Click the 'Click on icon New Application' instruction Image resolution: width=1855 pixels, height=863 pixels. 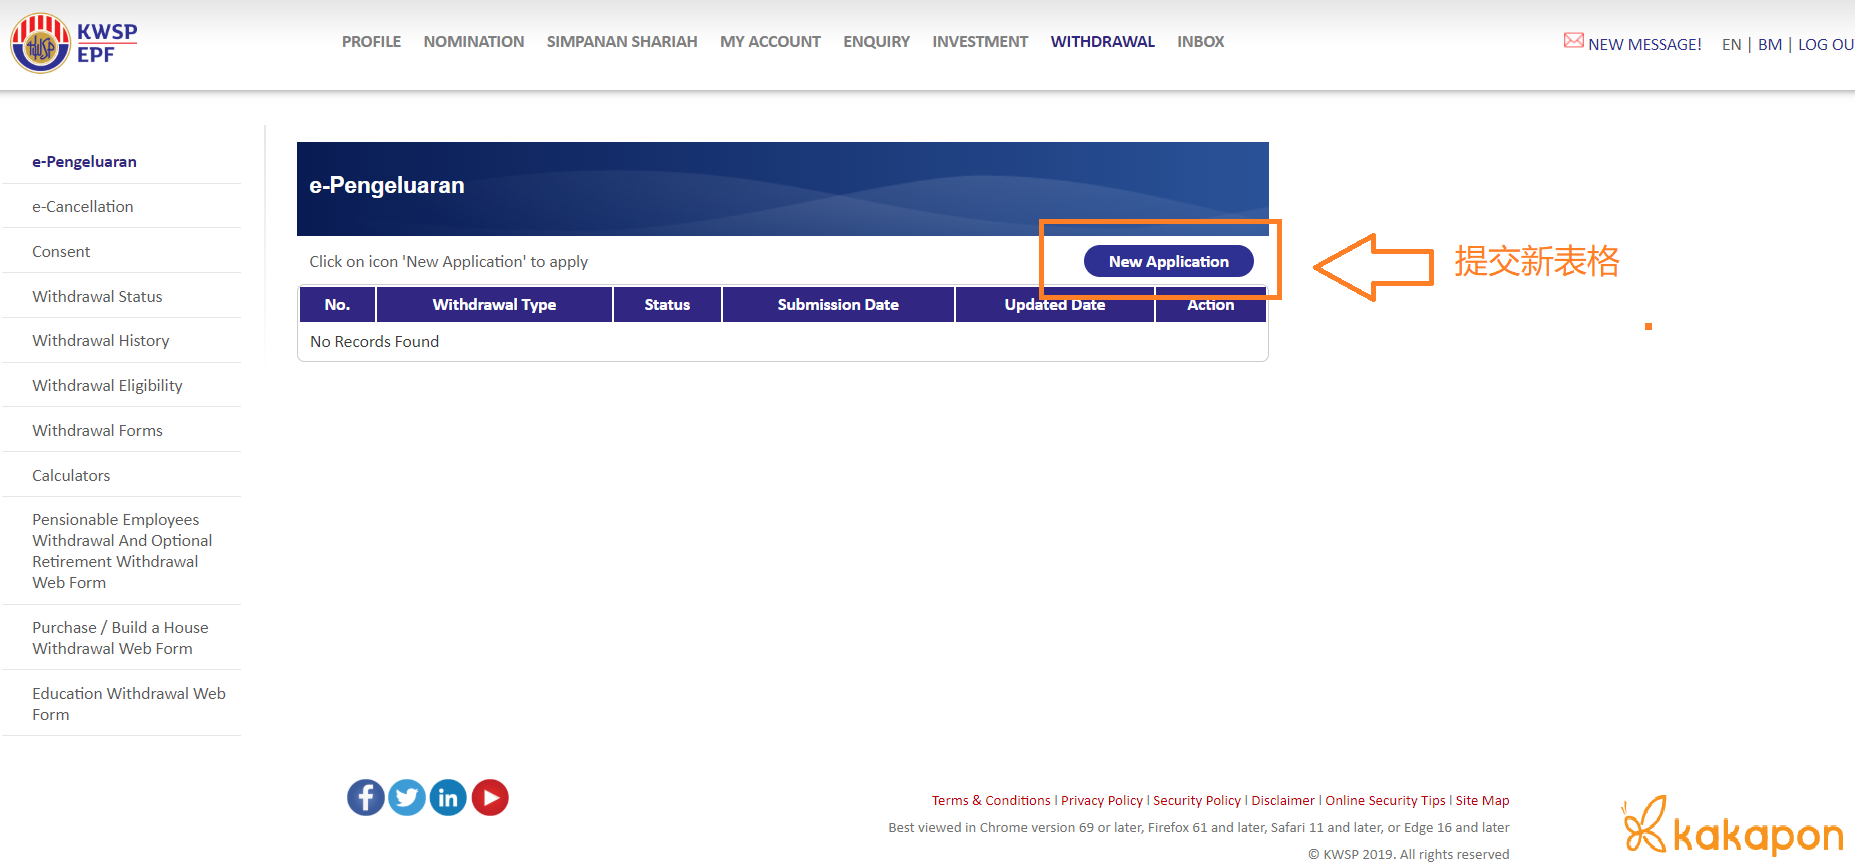click(x=448, y=262)
